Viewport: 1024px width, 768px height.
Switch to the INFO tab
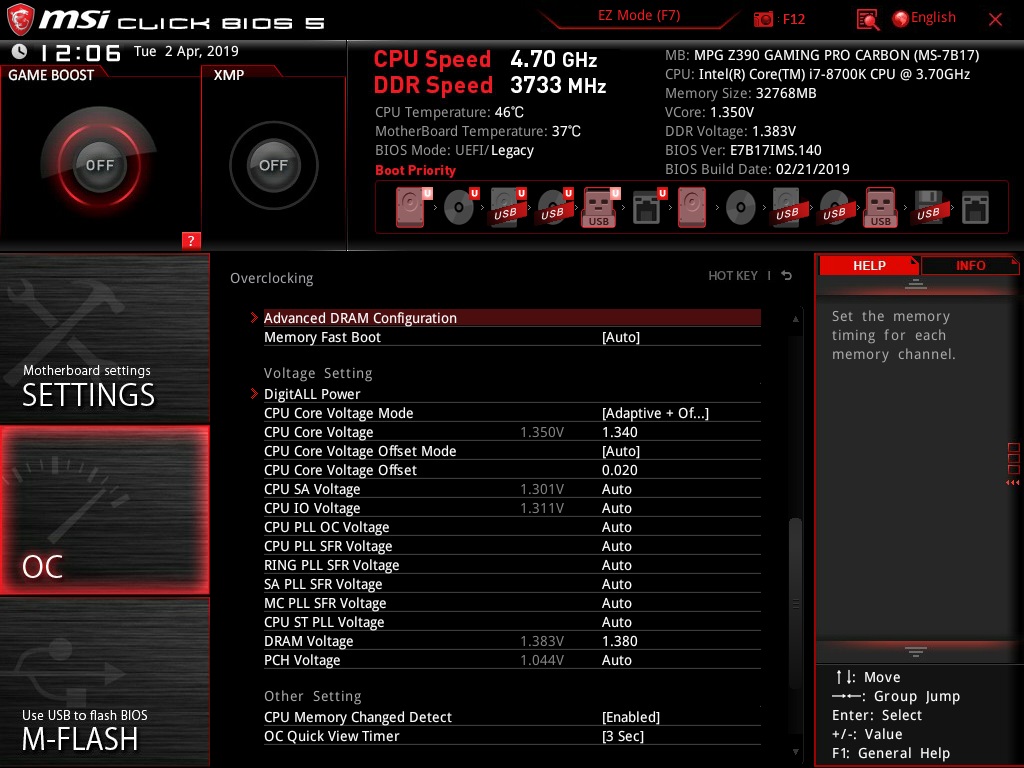pos(970,266)
